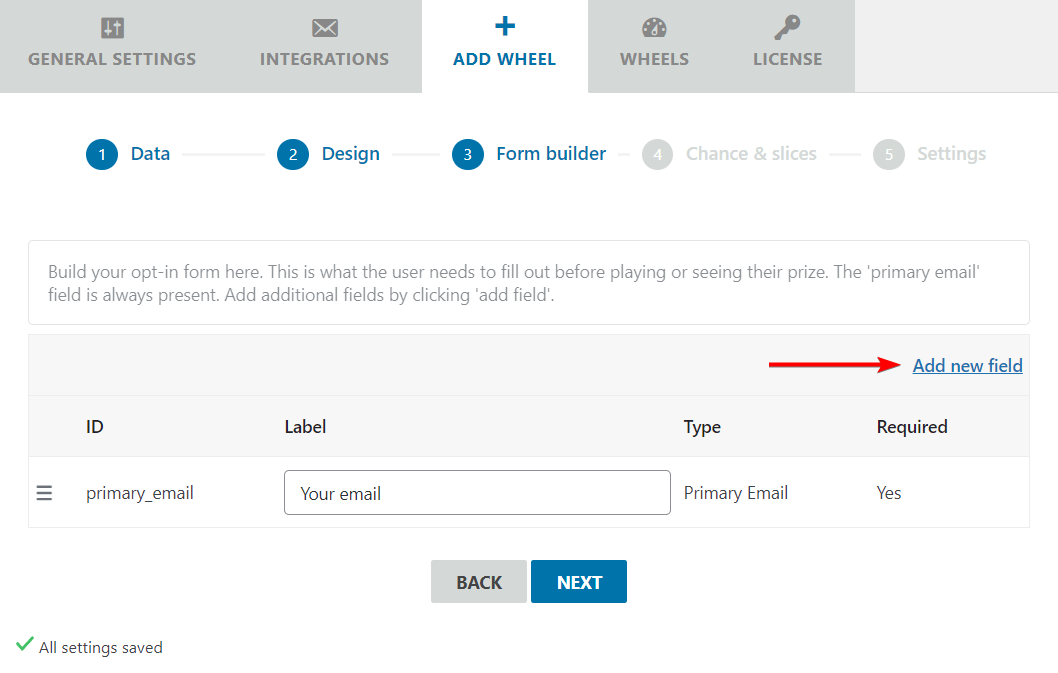Click the ID column header
The image size is (1058, 673).
pos(94,427)
